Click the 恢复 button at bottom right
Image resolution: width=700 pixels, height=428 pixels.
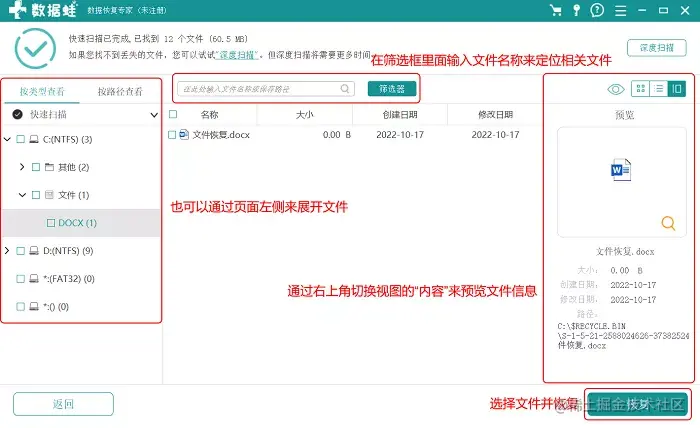638,404
